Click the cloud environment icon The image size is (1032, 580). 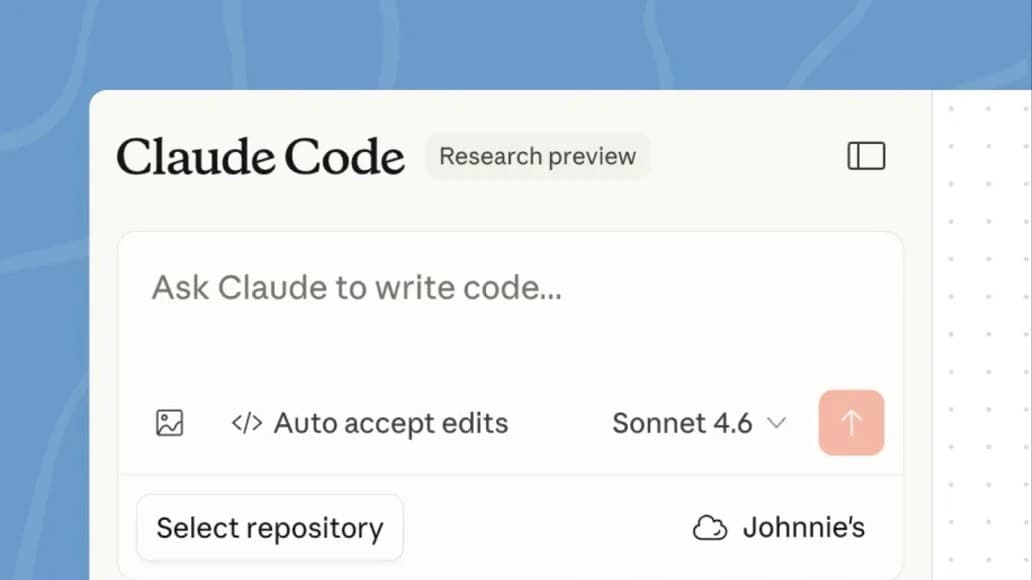click(710, 528)
